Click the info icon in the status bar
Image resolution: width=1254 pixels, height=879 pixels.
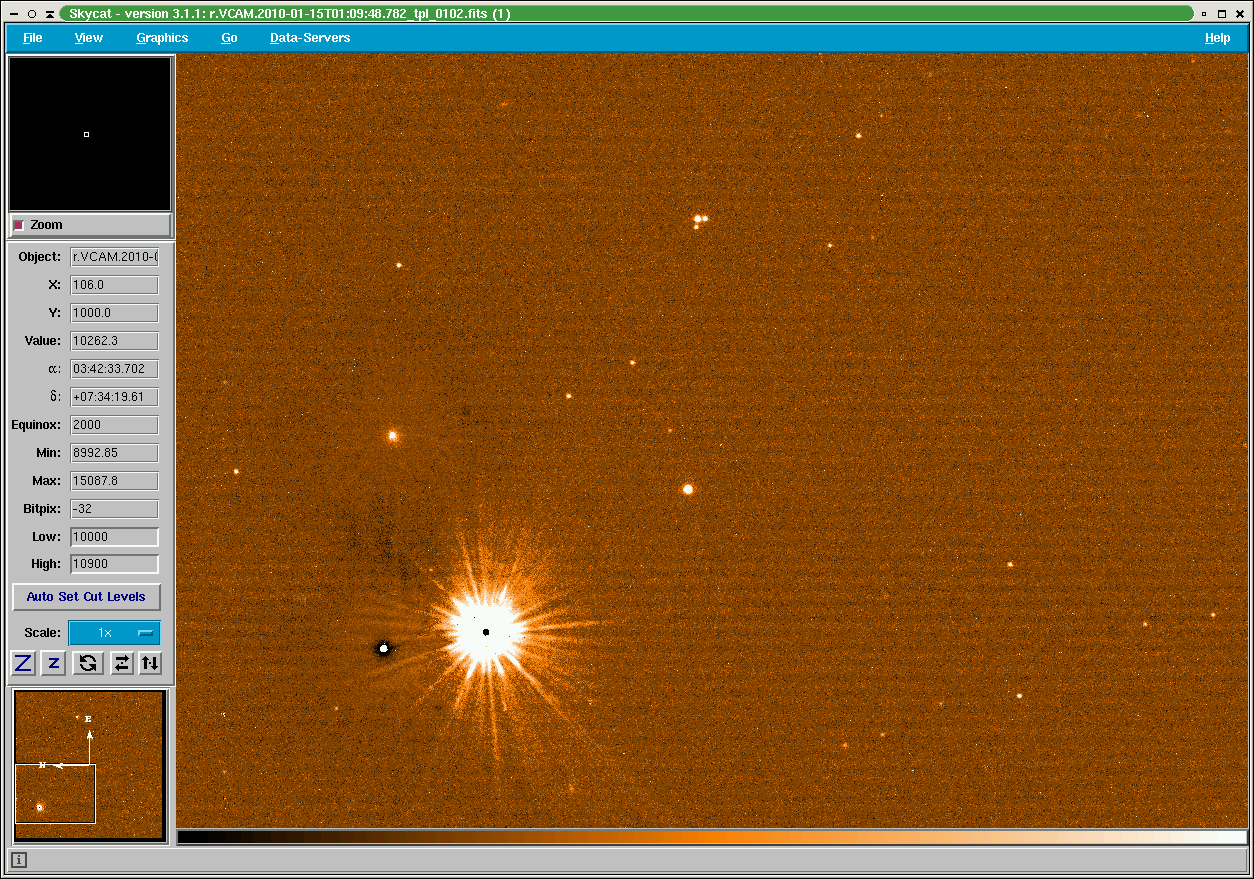pos(19,859)
